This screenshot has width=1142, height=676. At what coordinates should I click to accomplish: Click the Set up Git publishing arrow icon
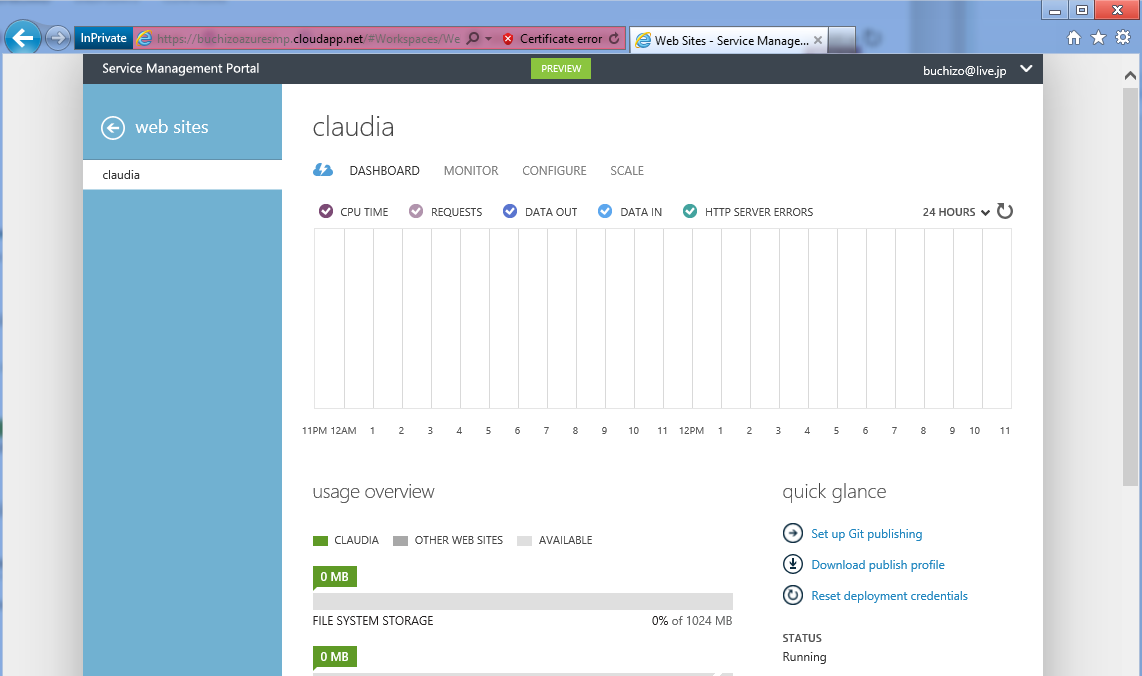click(x=792, y=533)
